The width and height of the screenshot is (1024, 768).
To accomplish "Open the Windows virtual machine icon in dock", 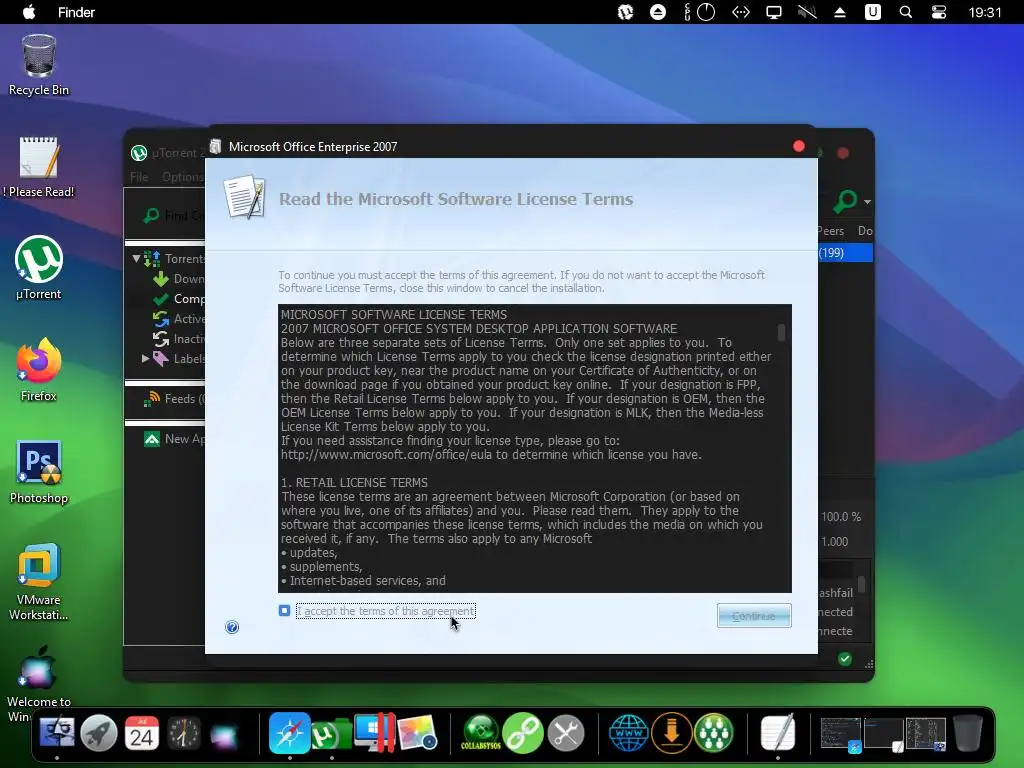I will point(374,733).
